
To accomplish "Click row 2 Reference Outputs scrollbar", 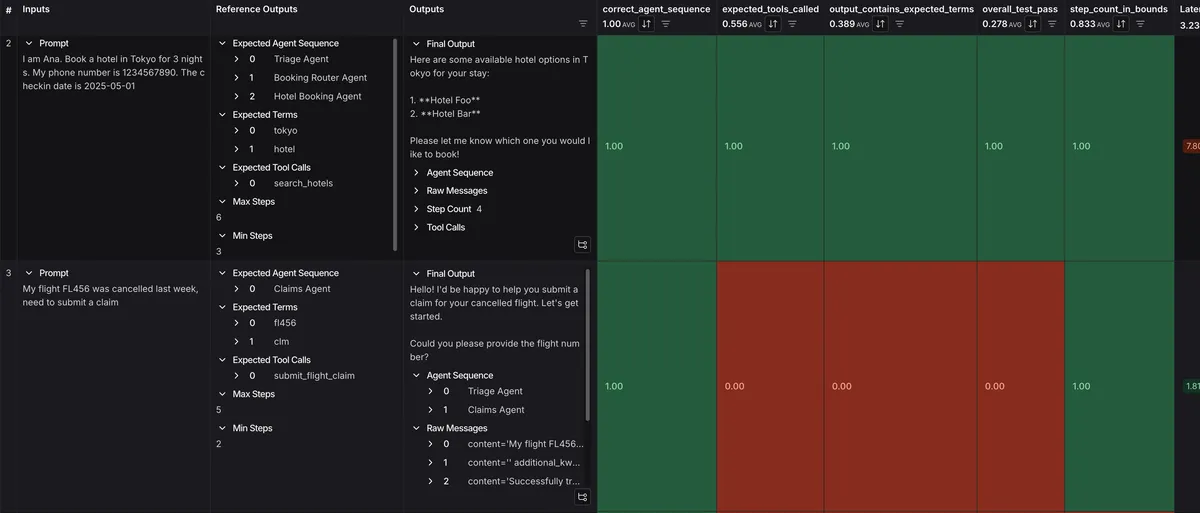I will pos(397,145).
